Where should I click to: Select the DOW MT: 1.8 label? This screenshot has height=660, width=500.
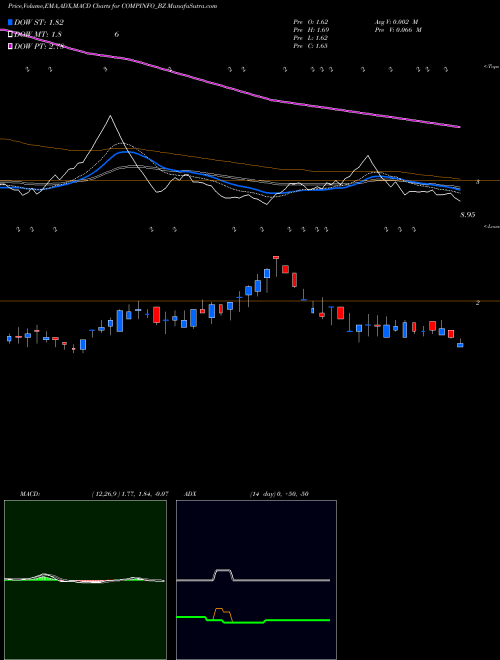click(38, 34)
